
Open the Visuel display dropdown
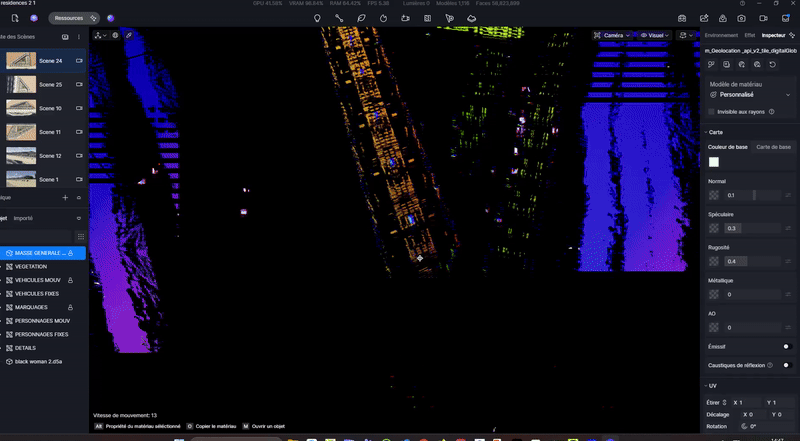click(x=656, y=35)
